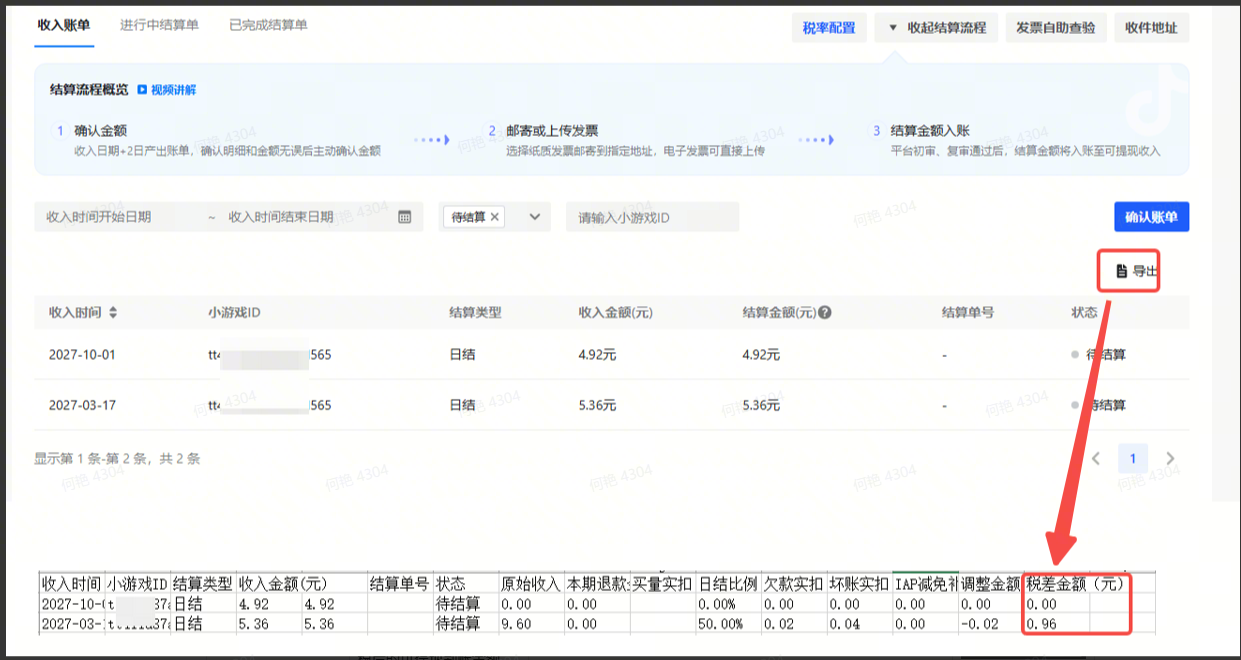This screenshot has width=1241, height=660.
Task: Switch to the 已完成结算单 tab
Action: tap(268, 25)
